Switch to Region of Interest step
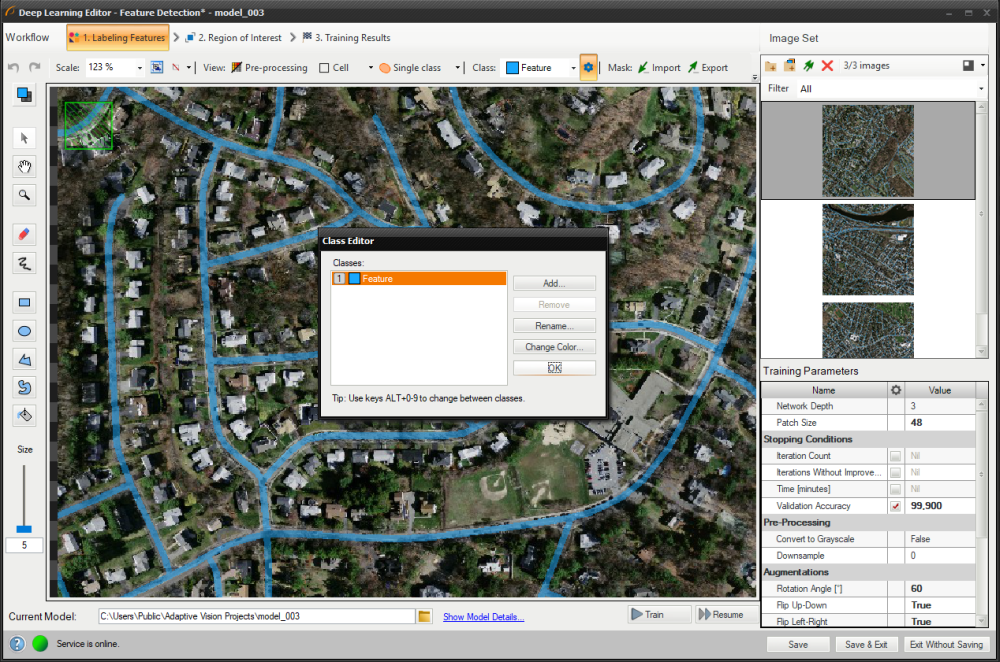 (x=233, y=38)
